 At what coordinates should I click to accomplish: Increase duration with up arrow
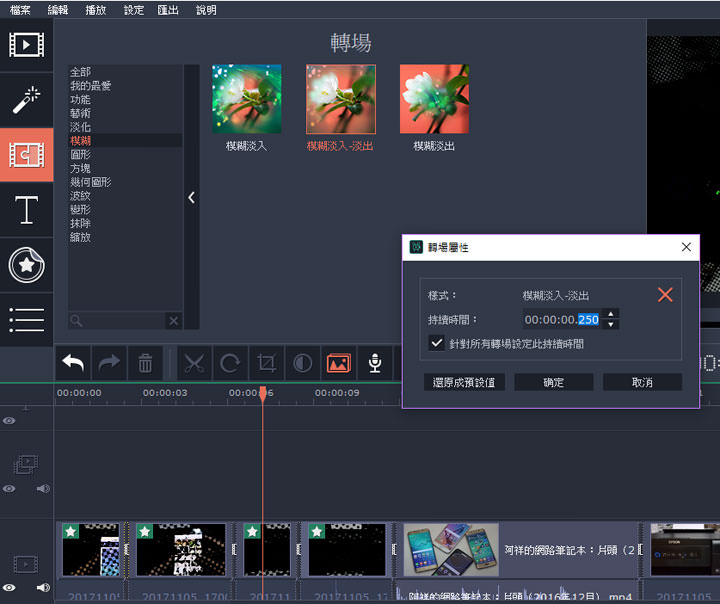coord(611,314)
